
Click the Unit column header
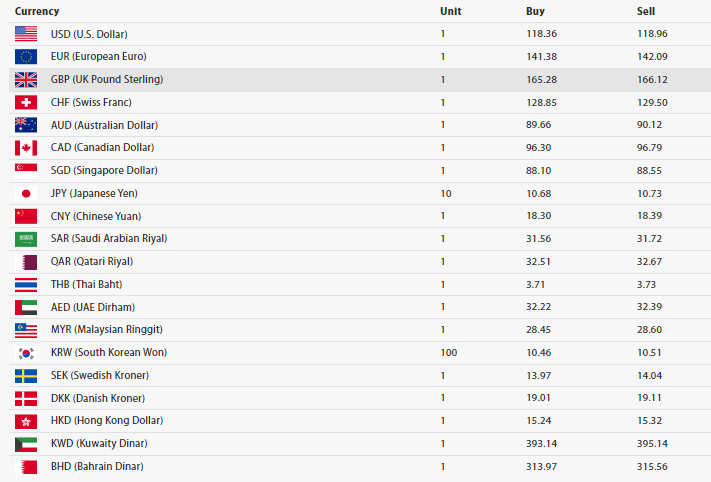pyautogui.click(x=450, y=11)
